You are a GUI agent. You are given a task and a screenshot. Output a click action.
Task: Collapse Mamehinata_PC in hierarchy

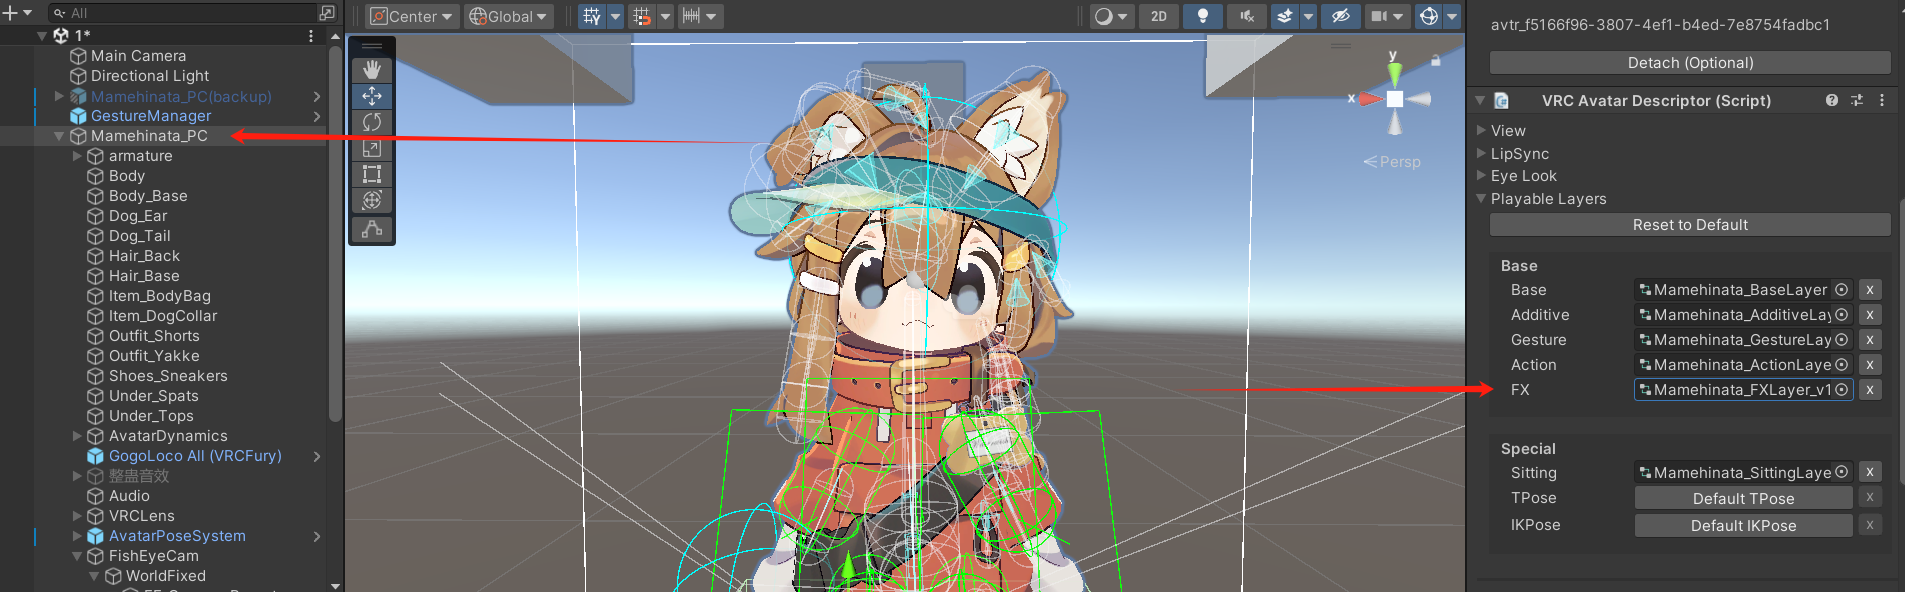click(59, 136)
